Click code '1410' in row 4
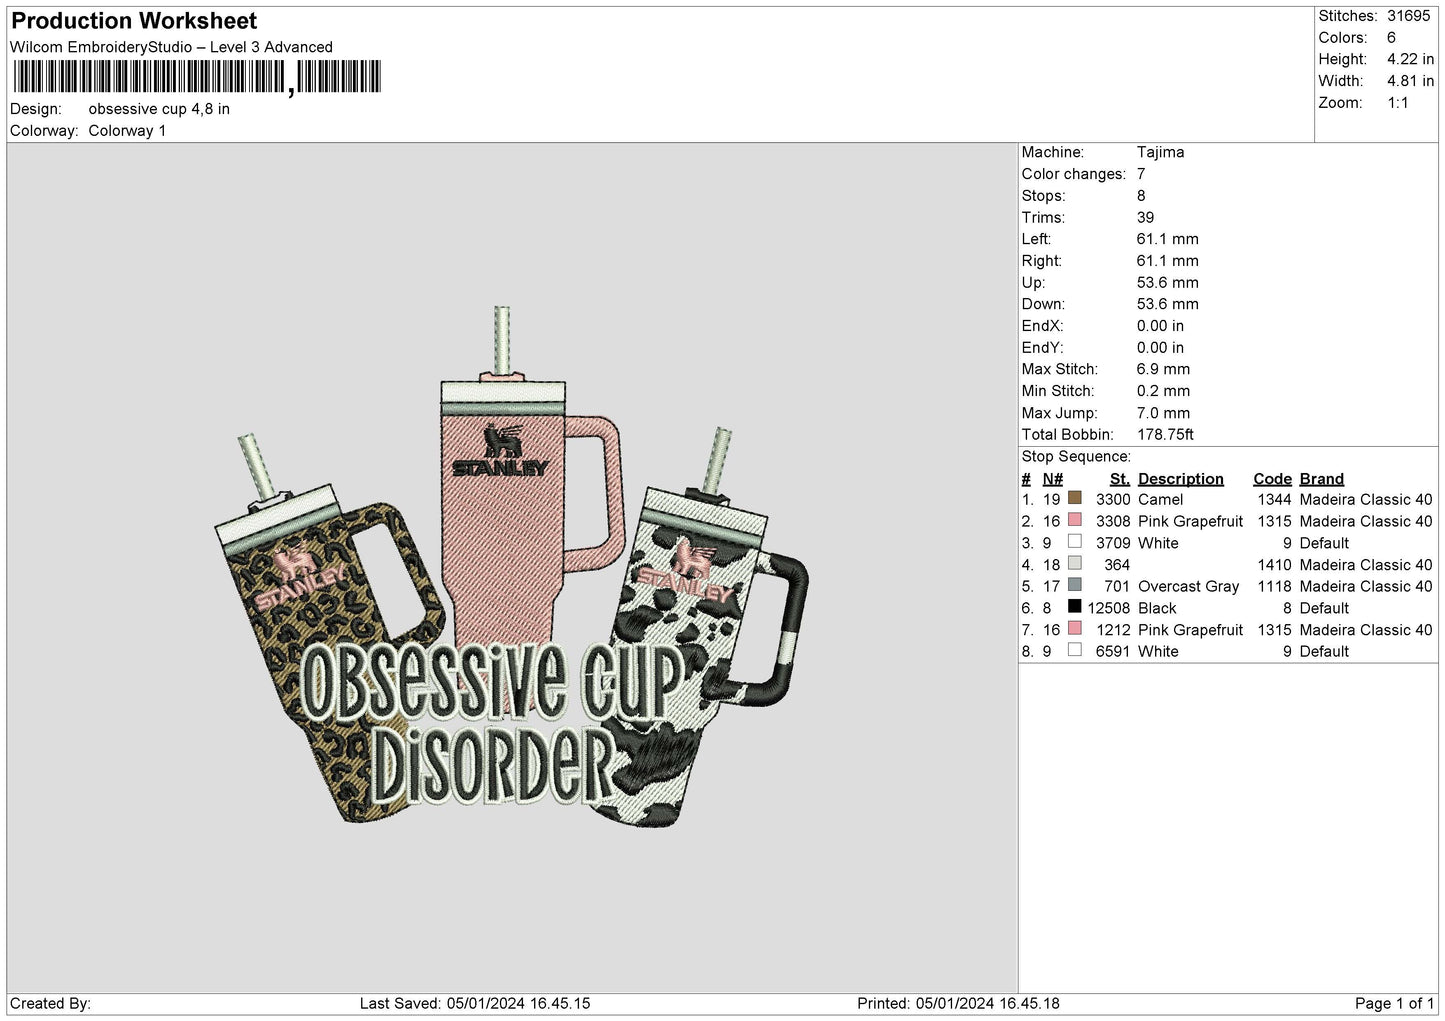 [x=1275, y=565]
